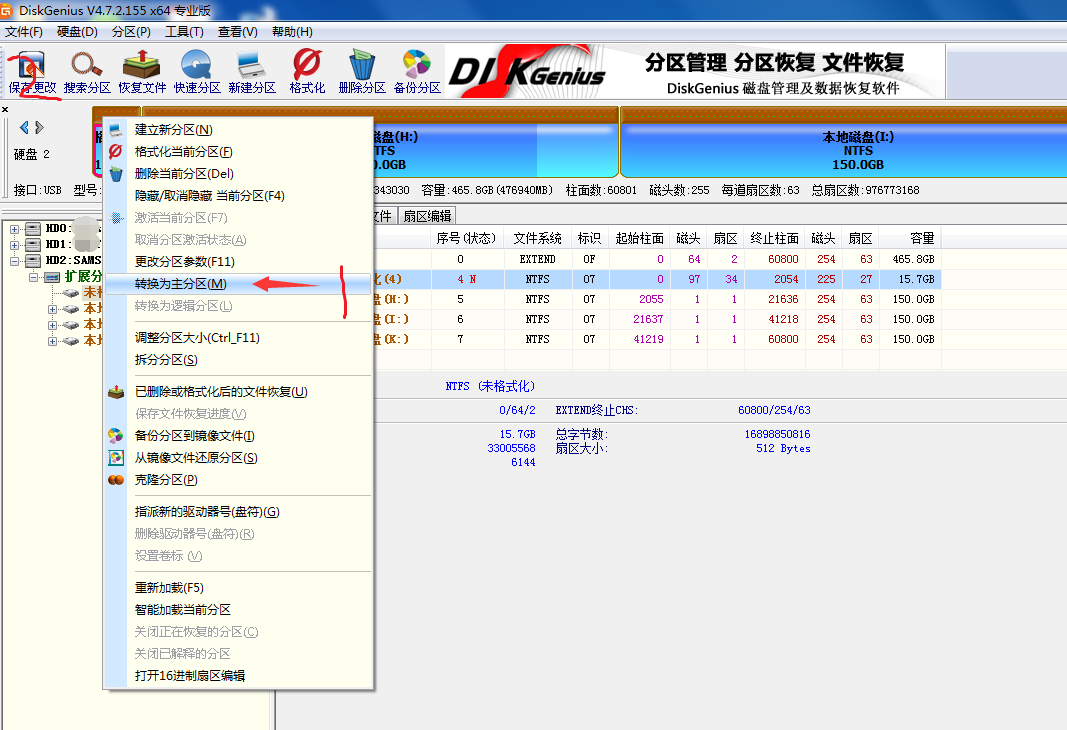Select 转换为主分区(M) in the context menu
1067x730 pixels.
pyautogui.click(x=181, y=284)
